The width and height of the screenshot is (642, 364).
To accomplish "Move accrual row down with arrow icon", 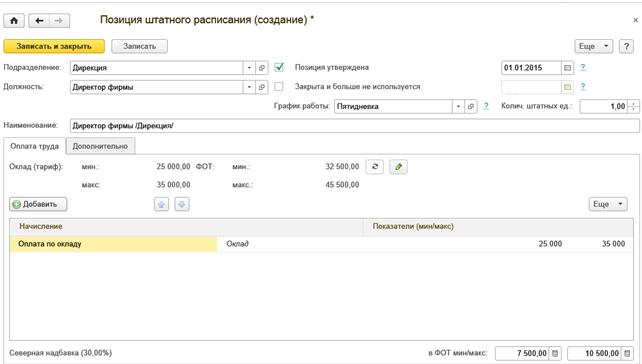I will coord(182,204).
